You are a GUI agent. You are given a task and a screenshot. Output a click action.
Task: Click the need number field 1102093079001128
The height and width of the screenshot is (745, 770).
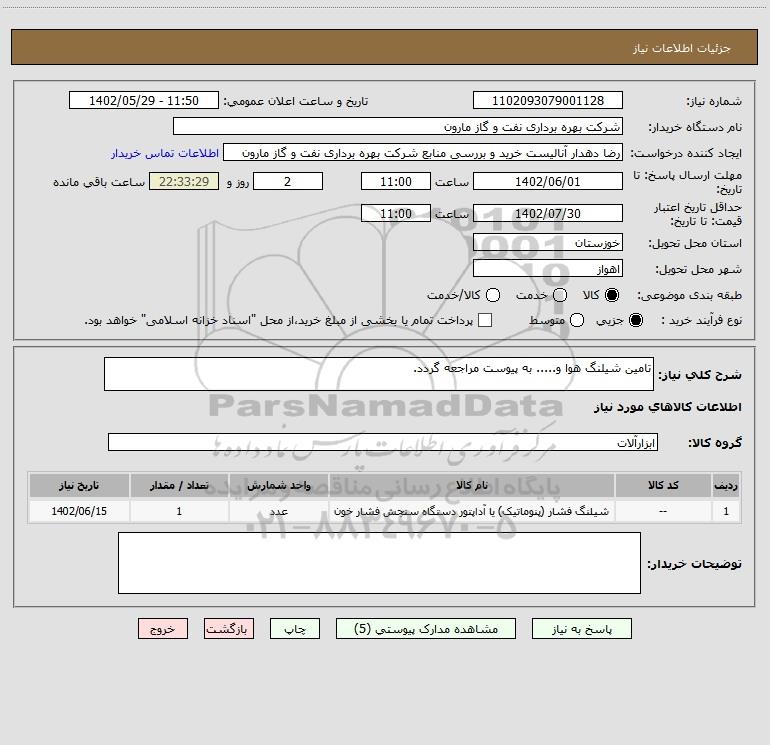[x=548, y=100]
